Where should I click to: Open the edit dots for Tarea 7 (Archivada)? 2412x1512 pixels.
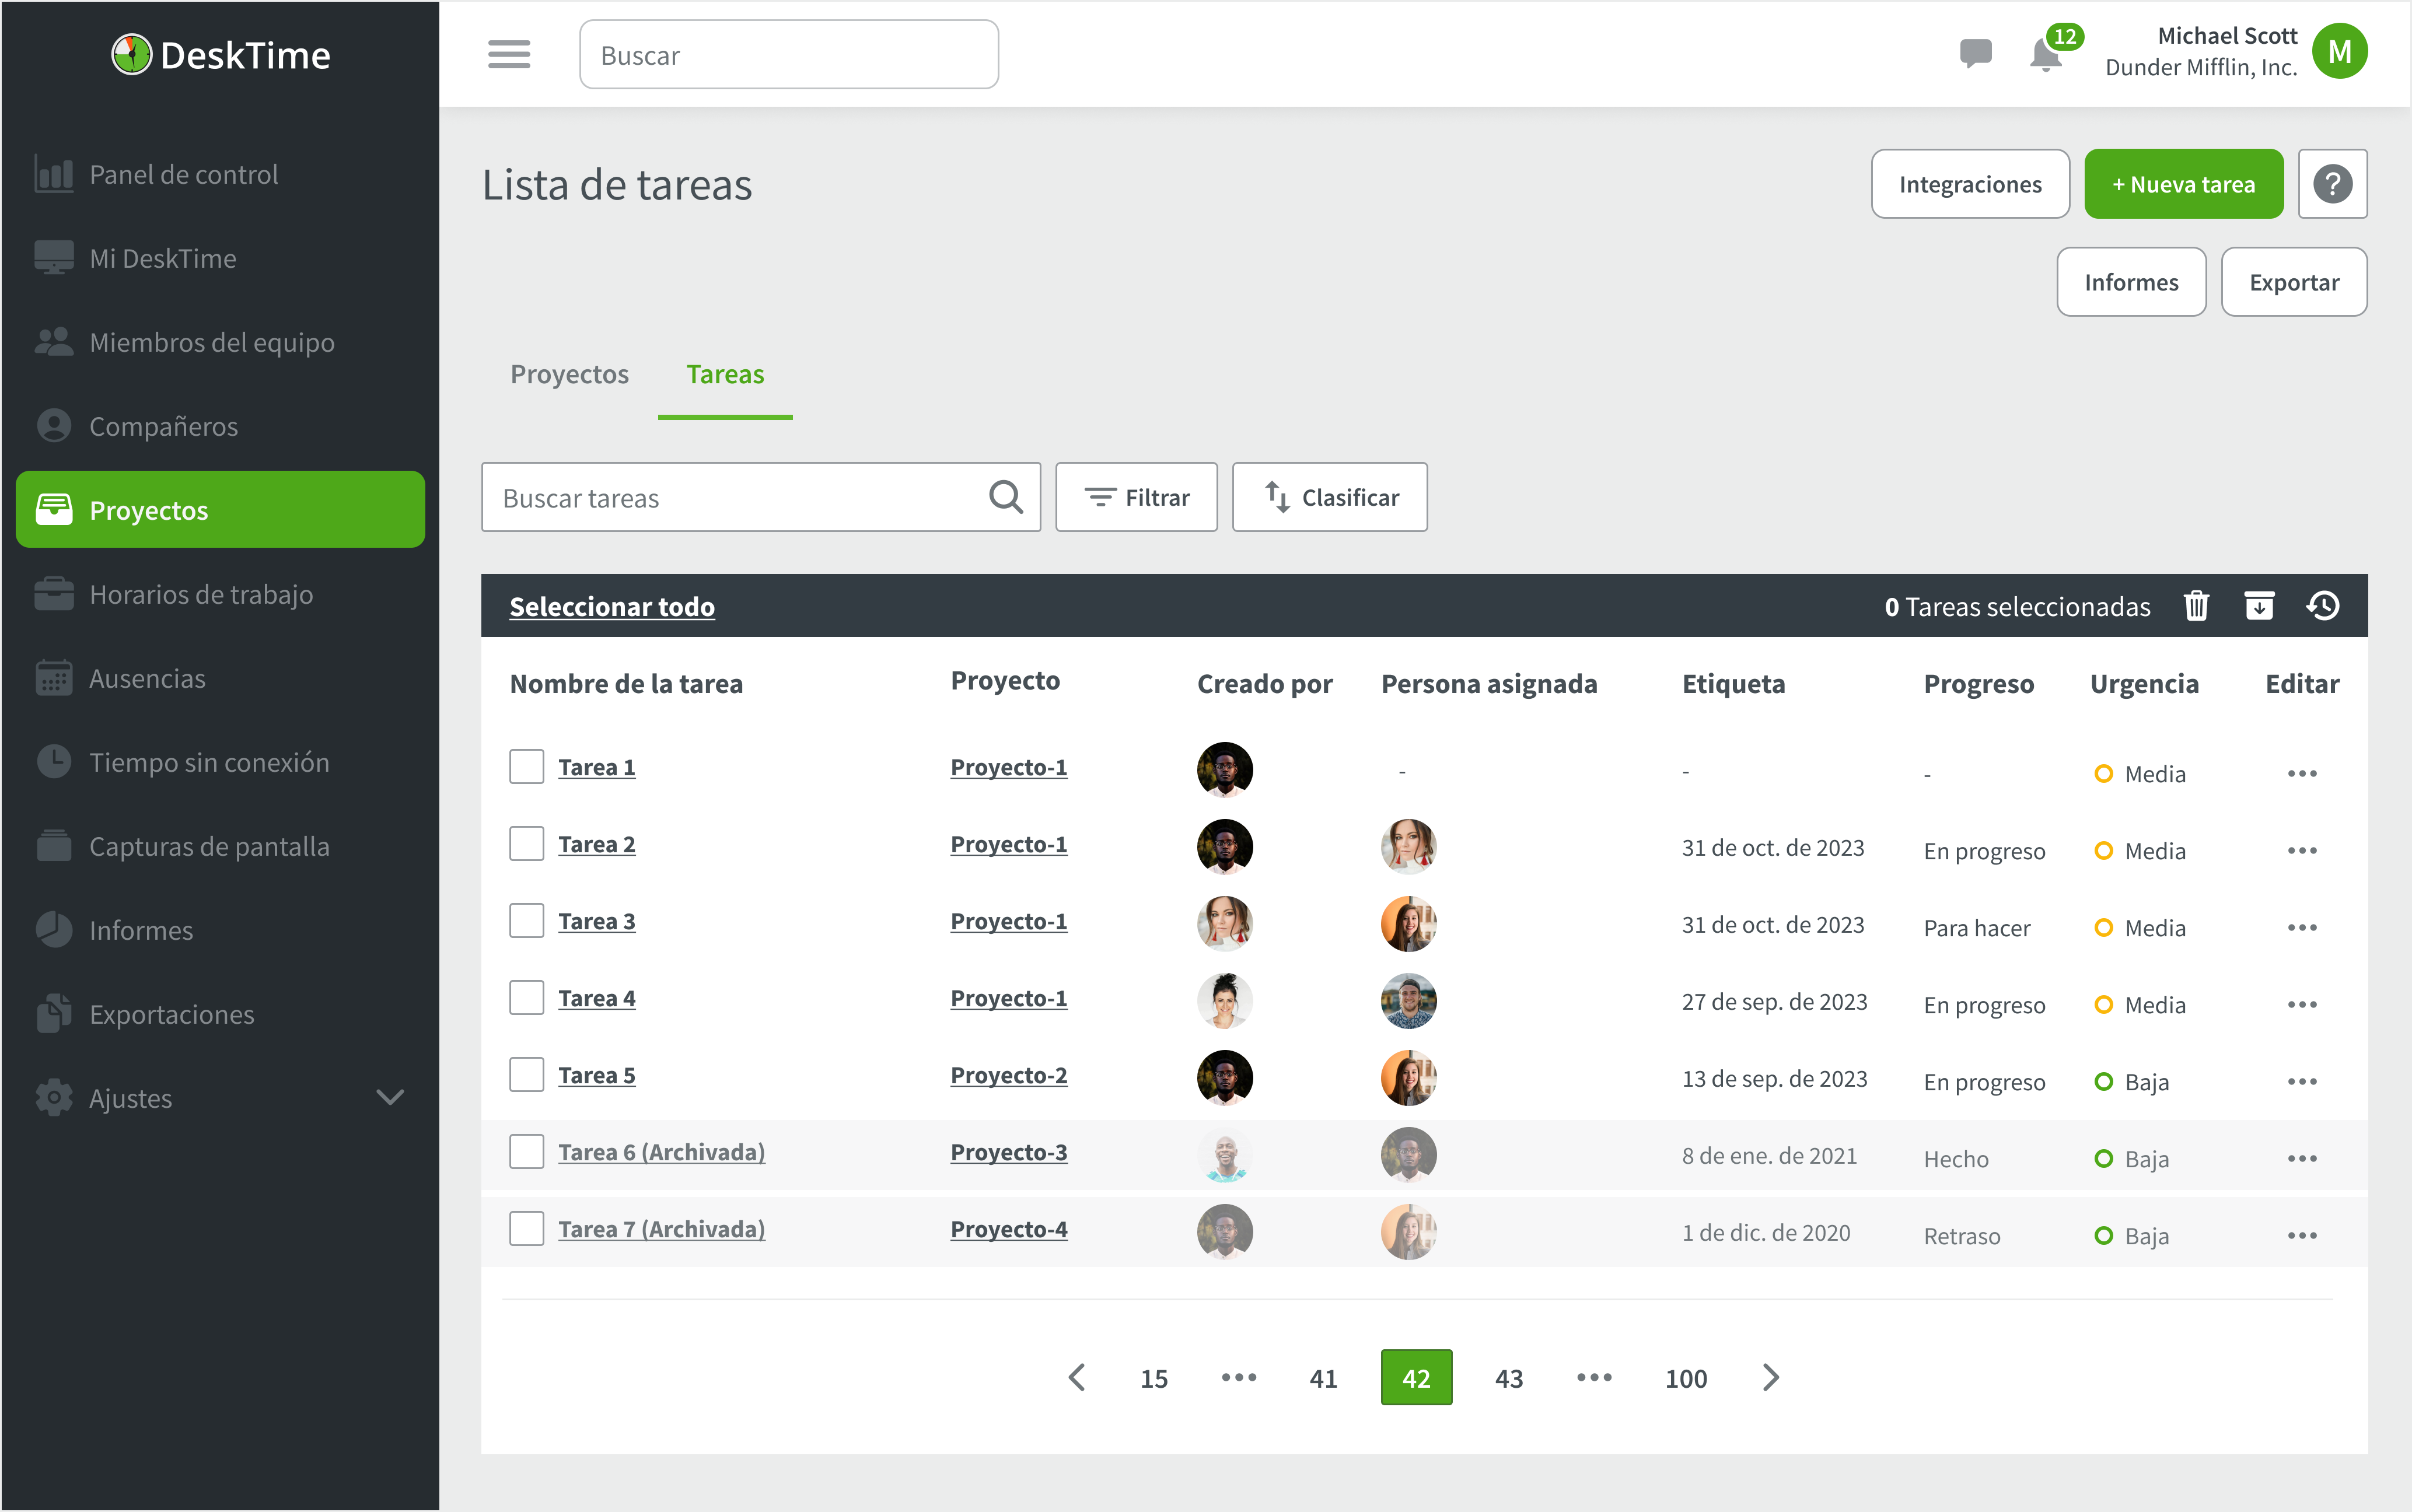coord(2301,1235)
